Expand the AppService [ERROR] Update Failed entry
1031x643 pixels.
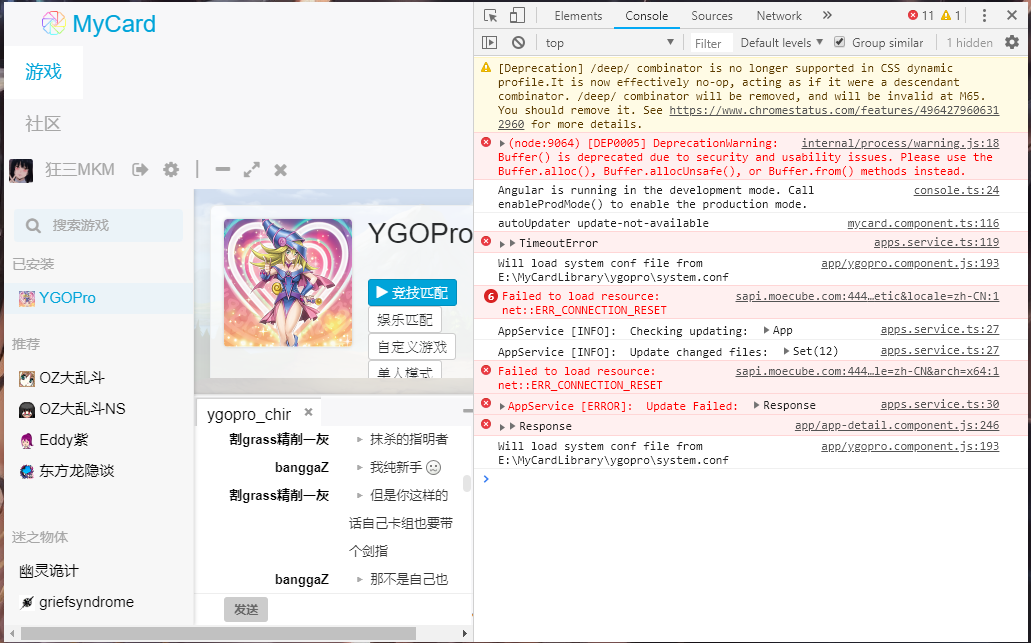click(502, 406)
